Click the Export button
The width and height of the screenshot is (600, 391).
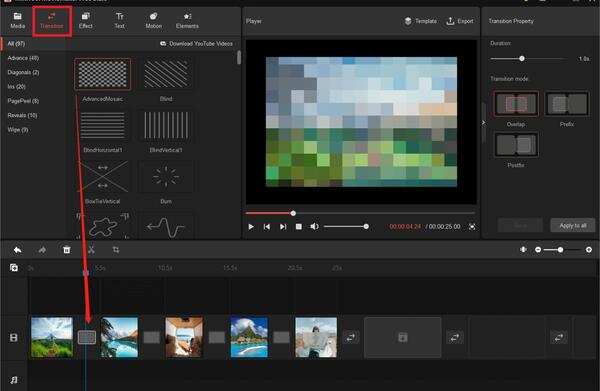point(460,21)
